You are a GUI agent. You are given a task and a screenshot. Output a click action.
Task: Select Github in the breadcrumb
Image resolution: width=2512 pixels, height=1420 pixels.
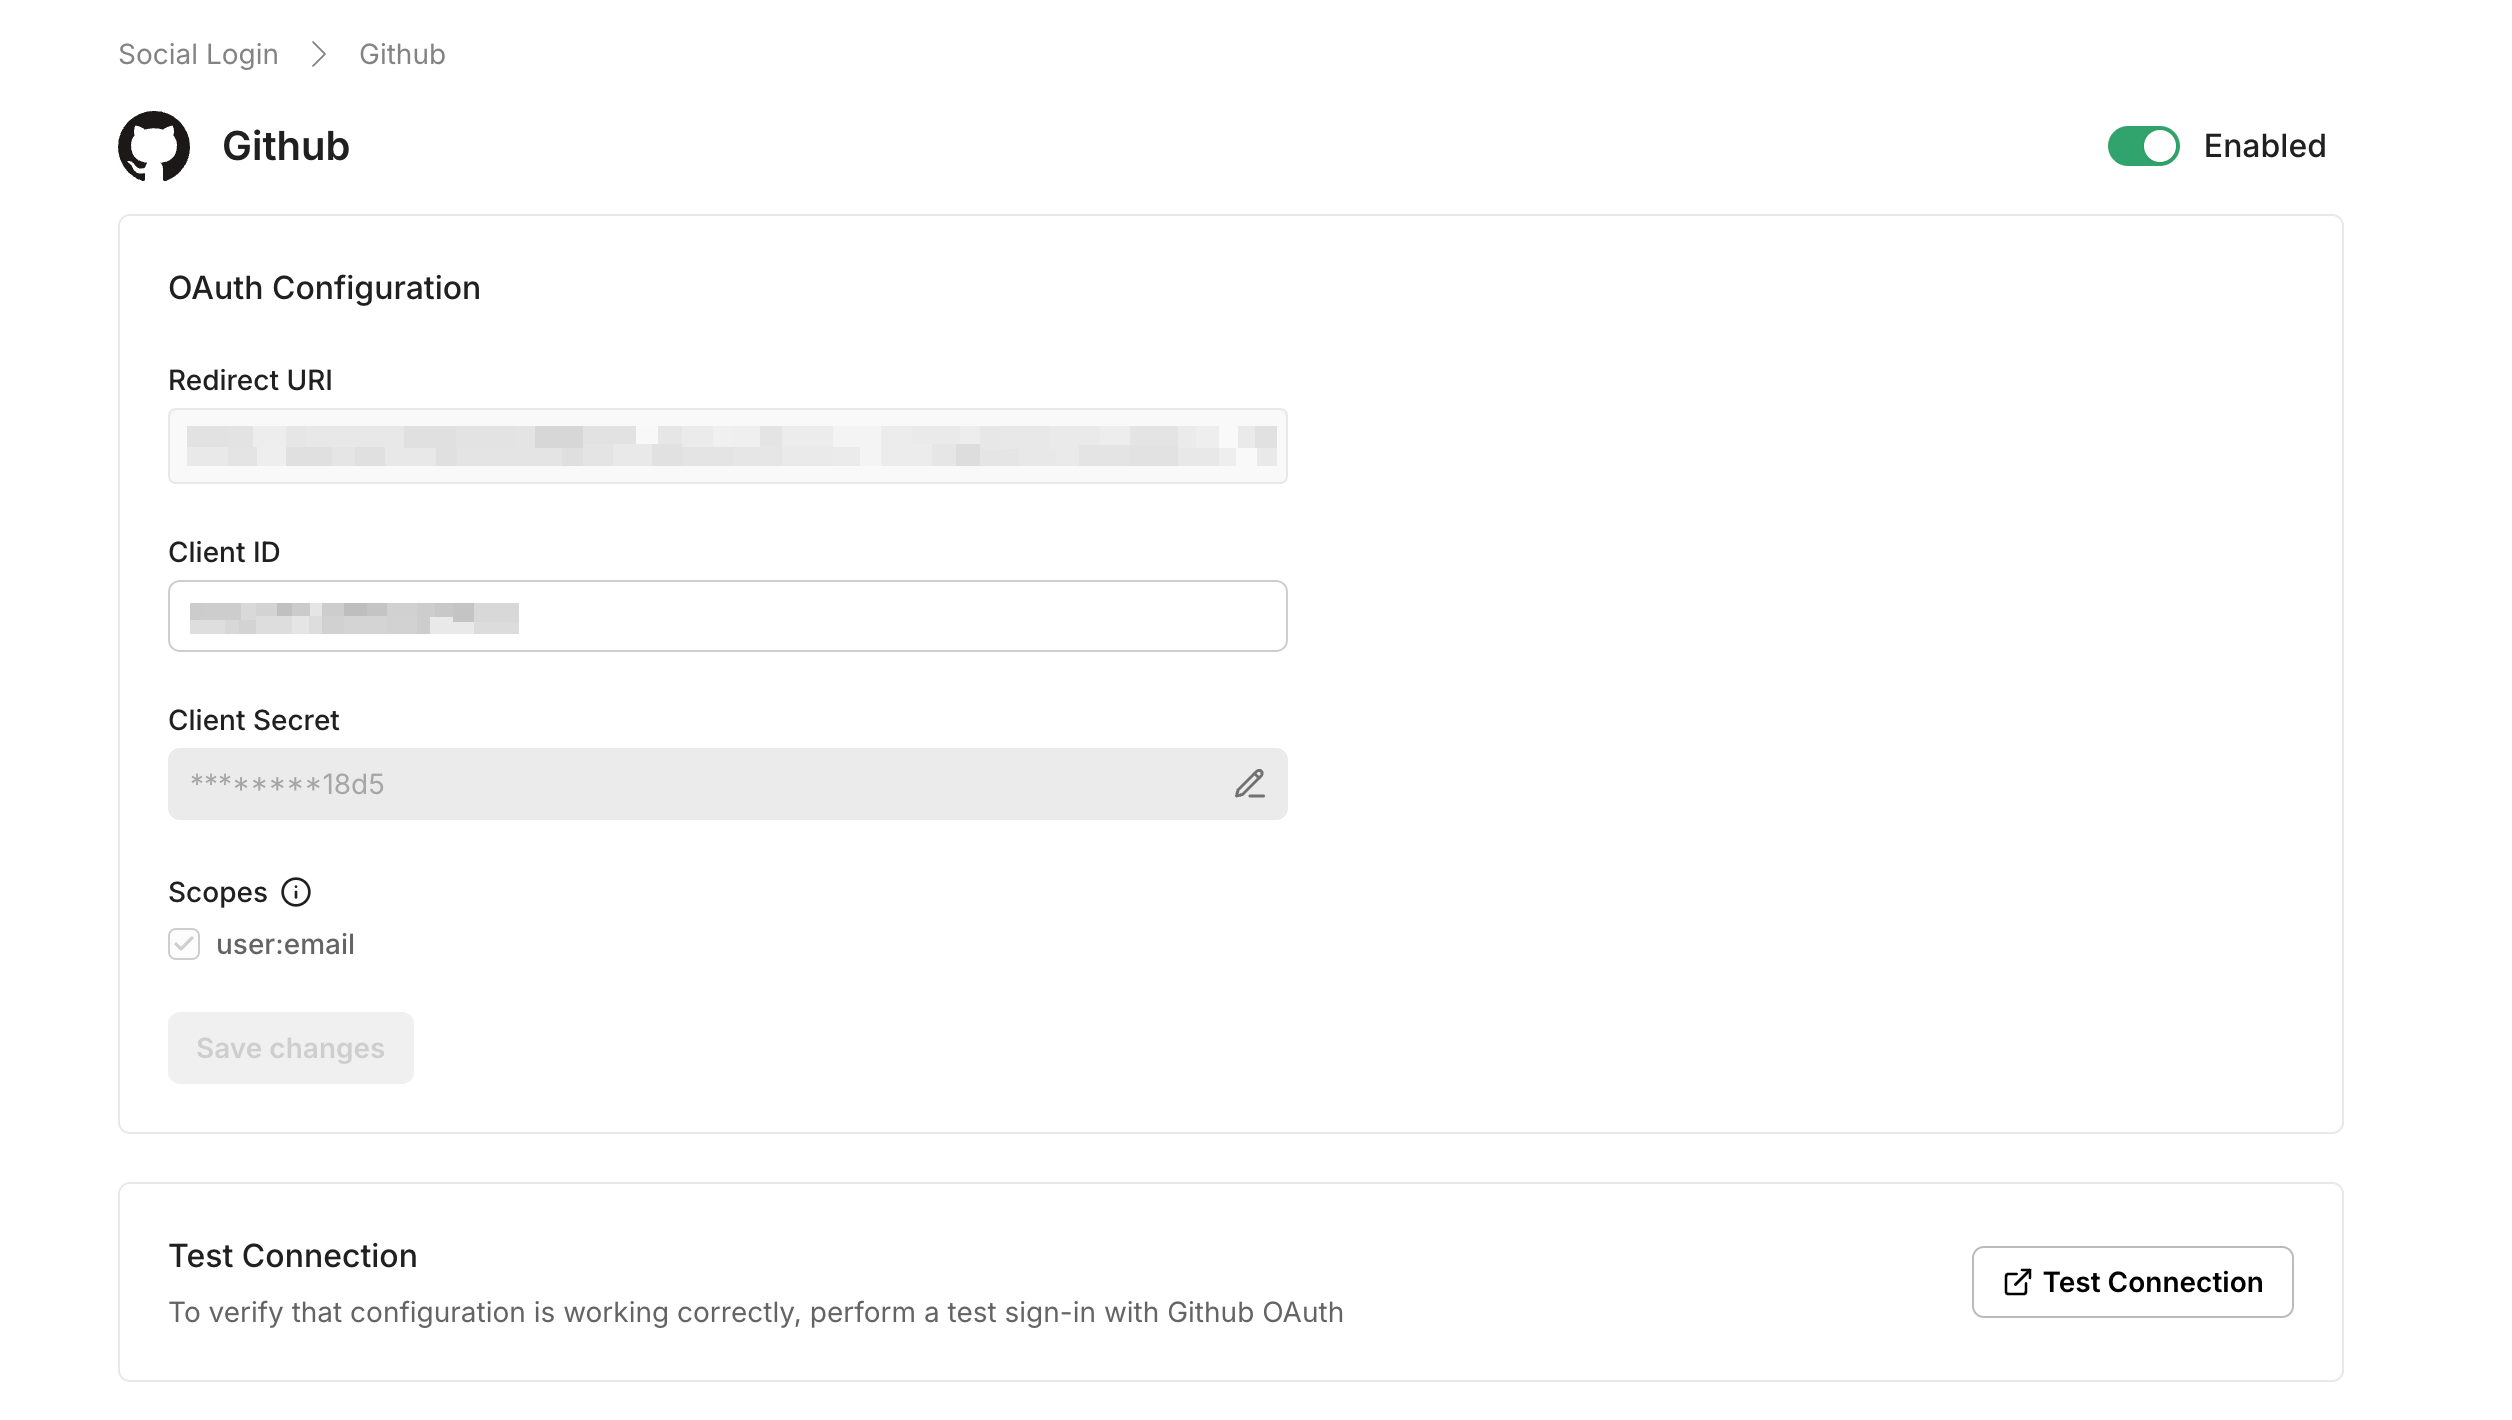[x=401, y=54]
